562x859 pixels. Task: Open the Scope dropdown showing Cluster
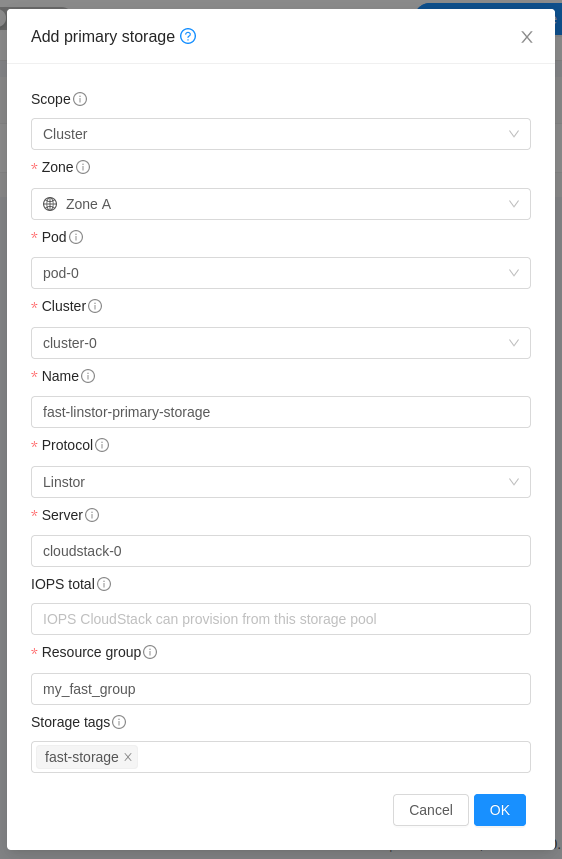coord(281,134)
